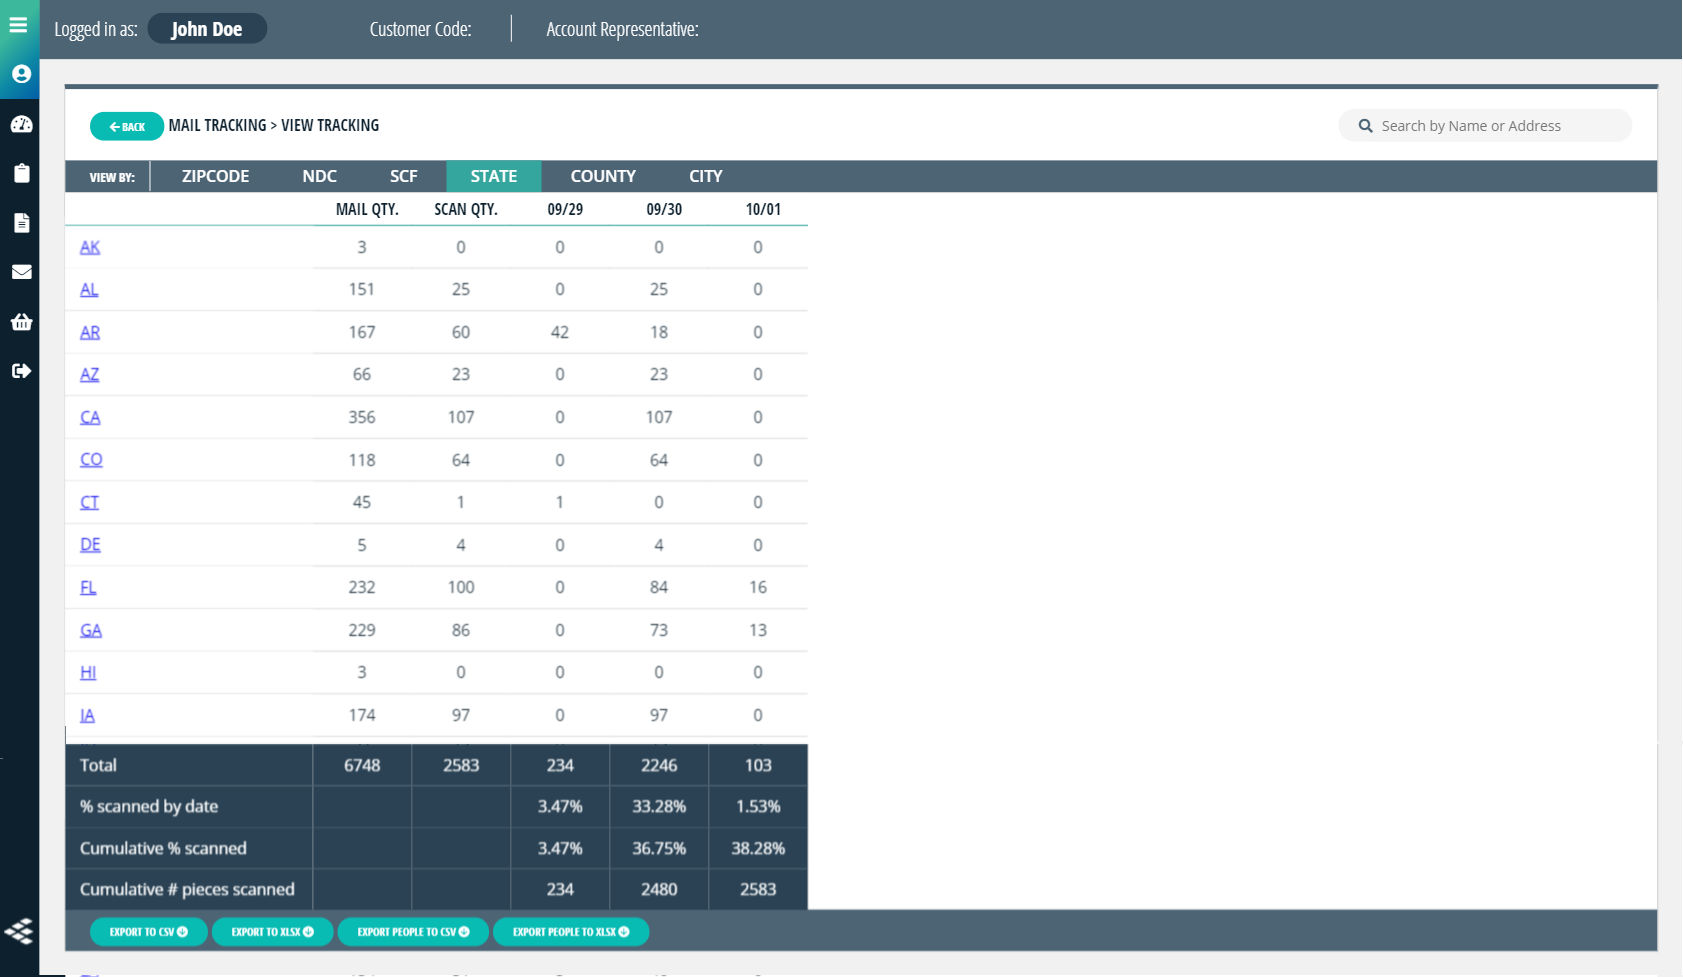The width and height of the screenshot is (1683, 977).
Task: Click the MAIL TRACKING breadcrumb text
Action: 217,125
